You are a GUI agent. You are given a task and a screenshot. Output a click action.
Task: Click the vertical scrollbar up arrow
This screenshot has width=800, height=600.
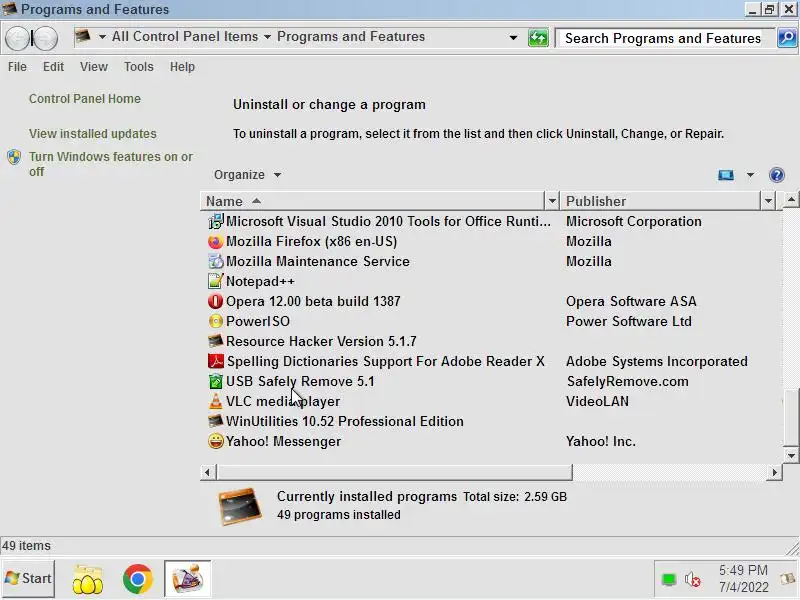tap(791, 199)
